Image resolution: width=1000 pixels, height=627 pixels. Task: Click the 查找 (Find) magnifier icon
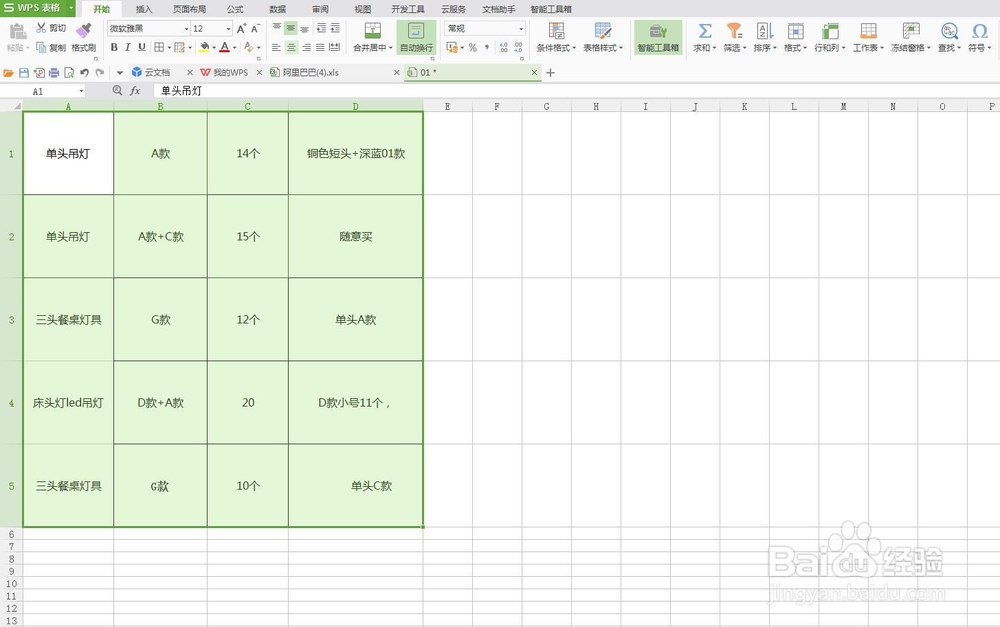pyautogui.click(x=948, y=33)
